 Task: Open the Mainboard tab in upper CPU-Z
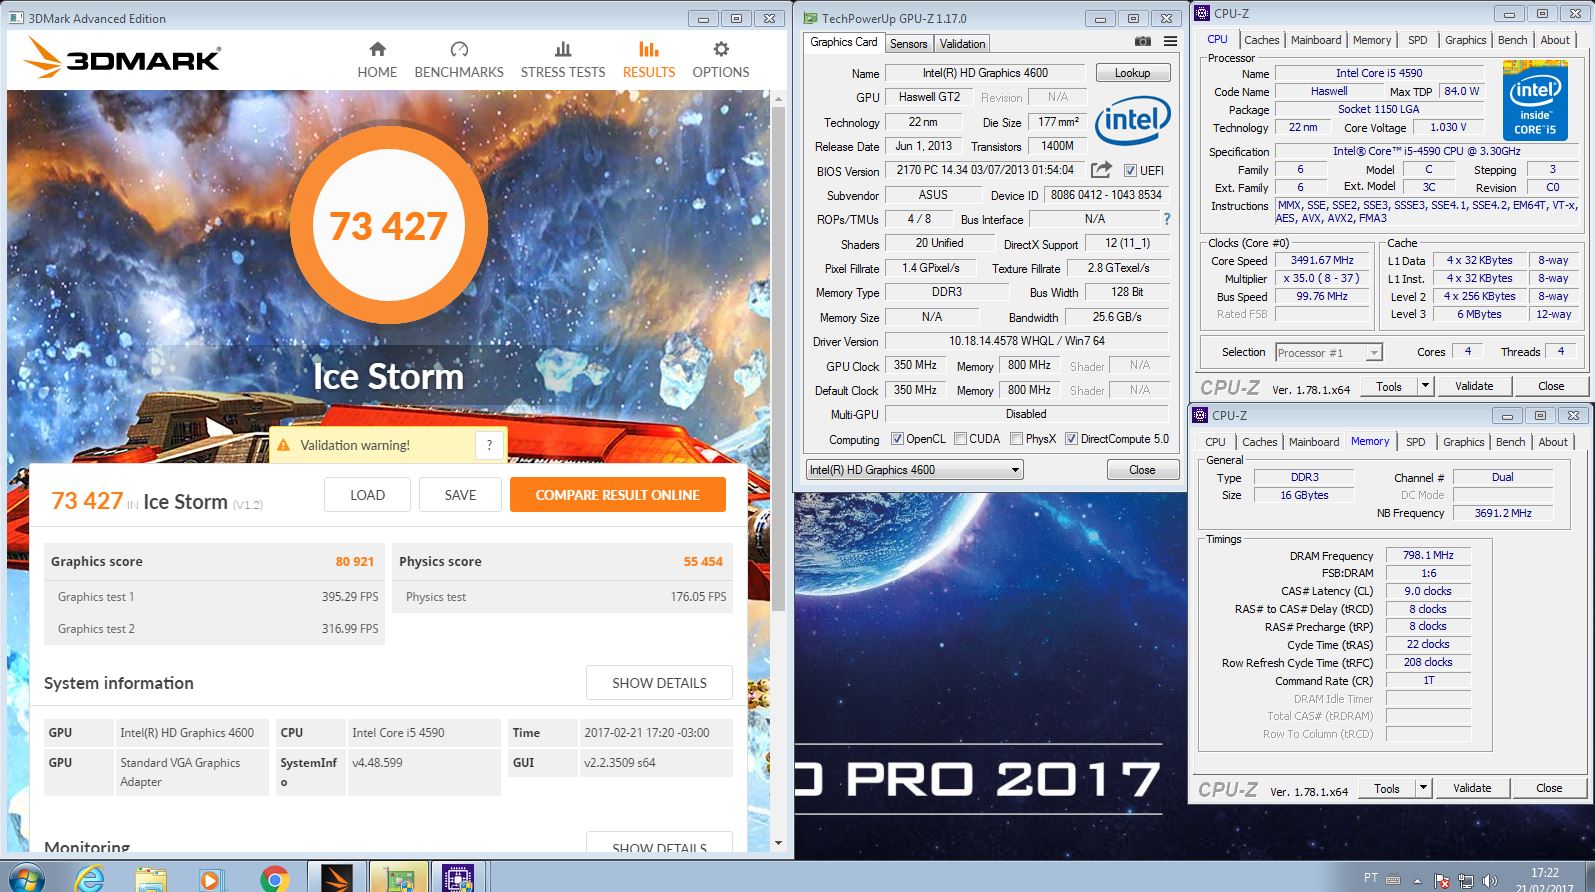coord(1316,40)
